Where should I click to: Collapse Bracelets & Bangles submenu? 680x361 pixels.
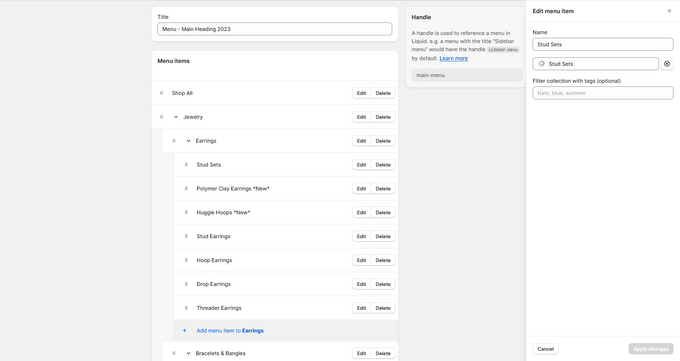coord(188,353)
